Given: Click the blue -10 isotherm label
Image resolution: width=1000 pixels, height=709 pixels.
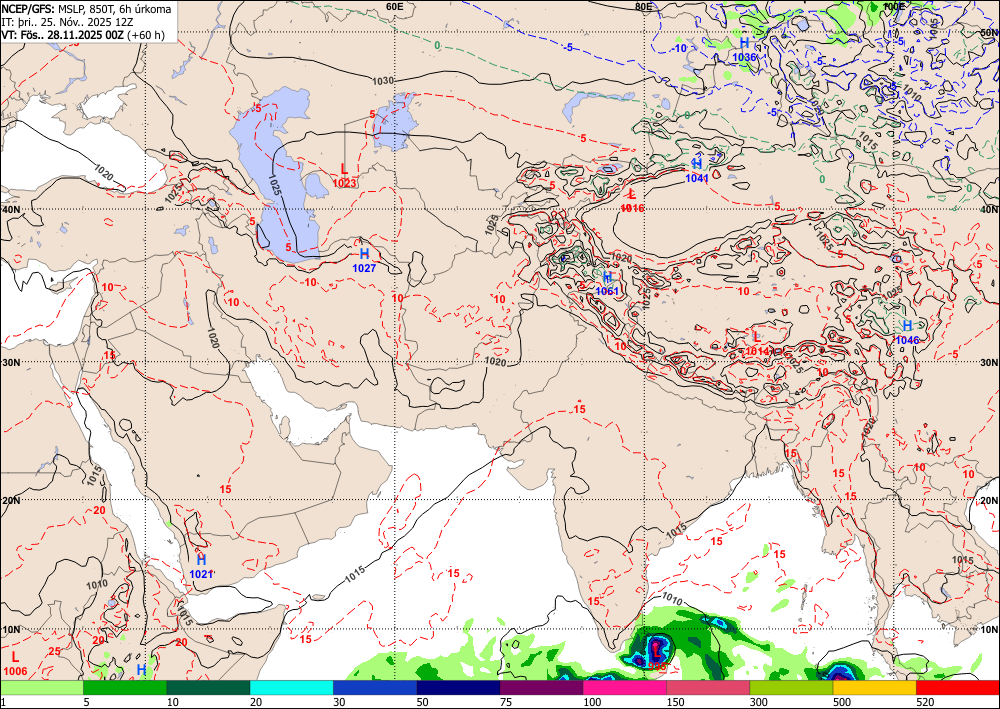Looking at the screenshot, I should (x=680, y=48).
